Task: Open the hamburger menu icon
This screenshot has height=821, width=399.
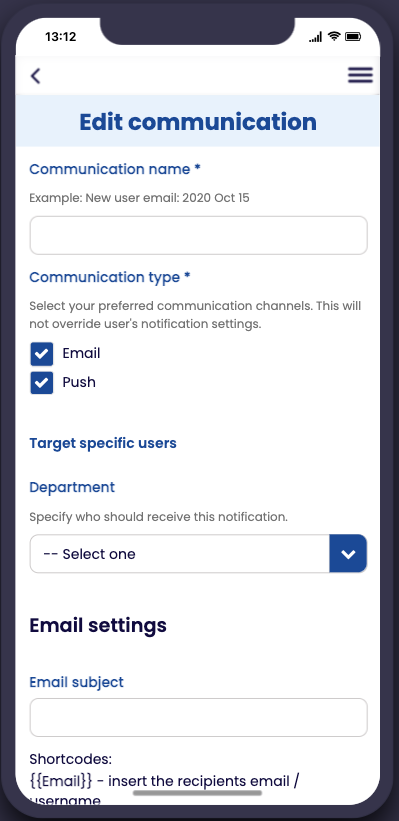Action: 360,75
